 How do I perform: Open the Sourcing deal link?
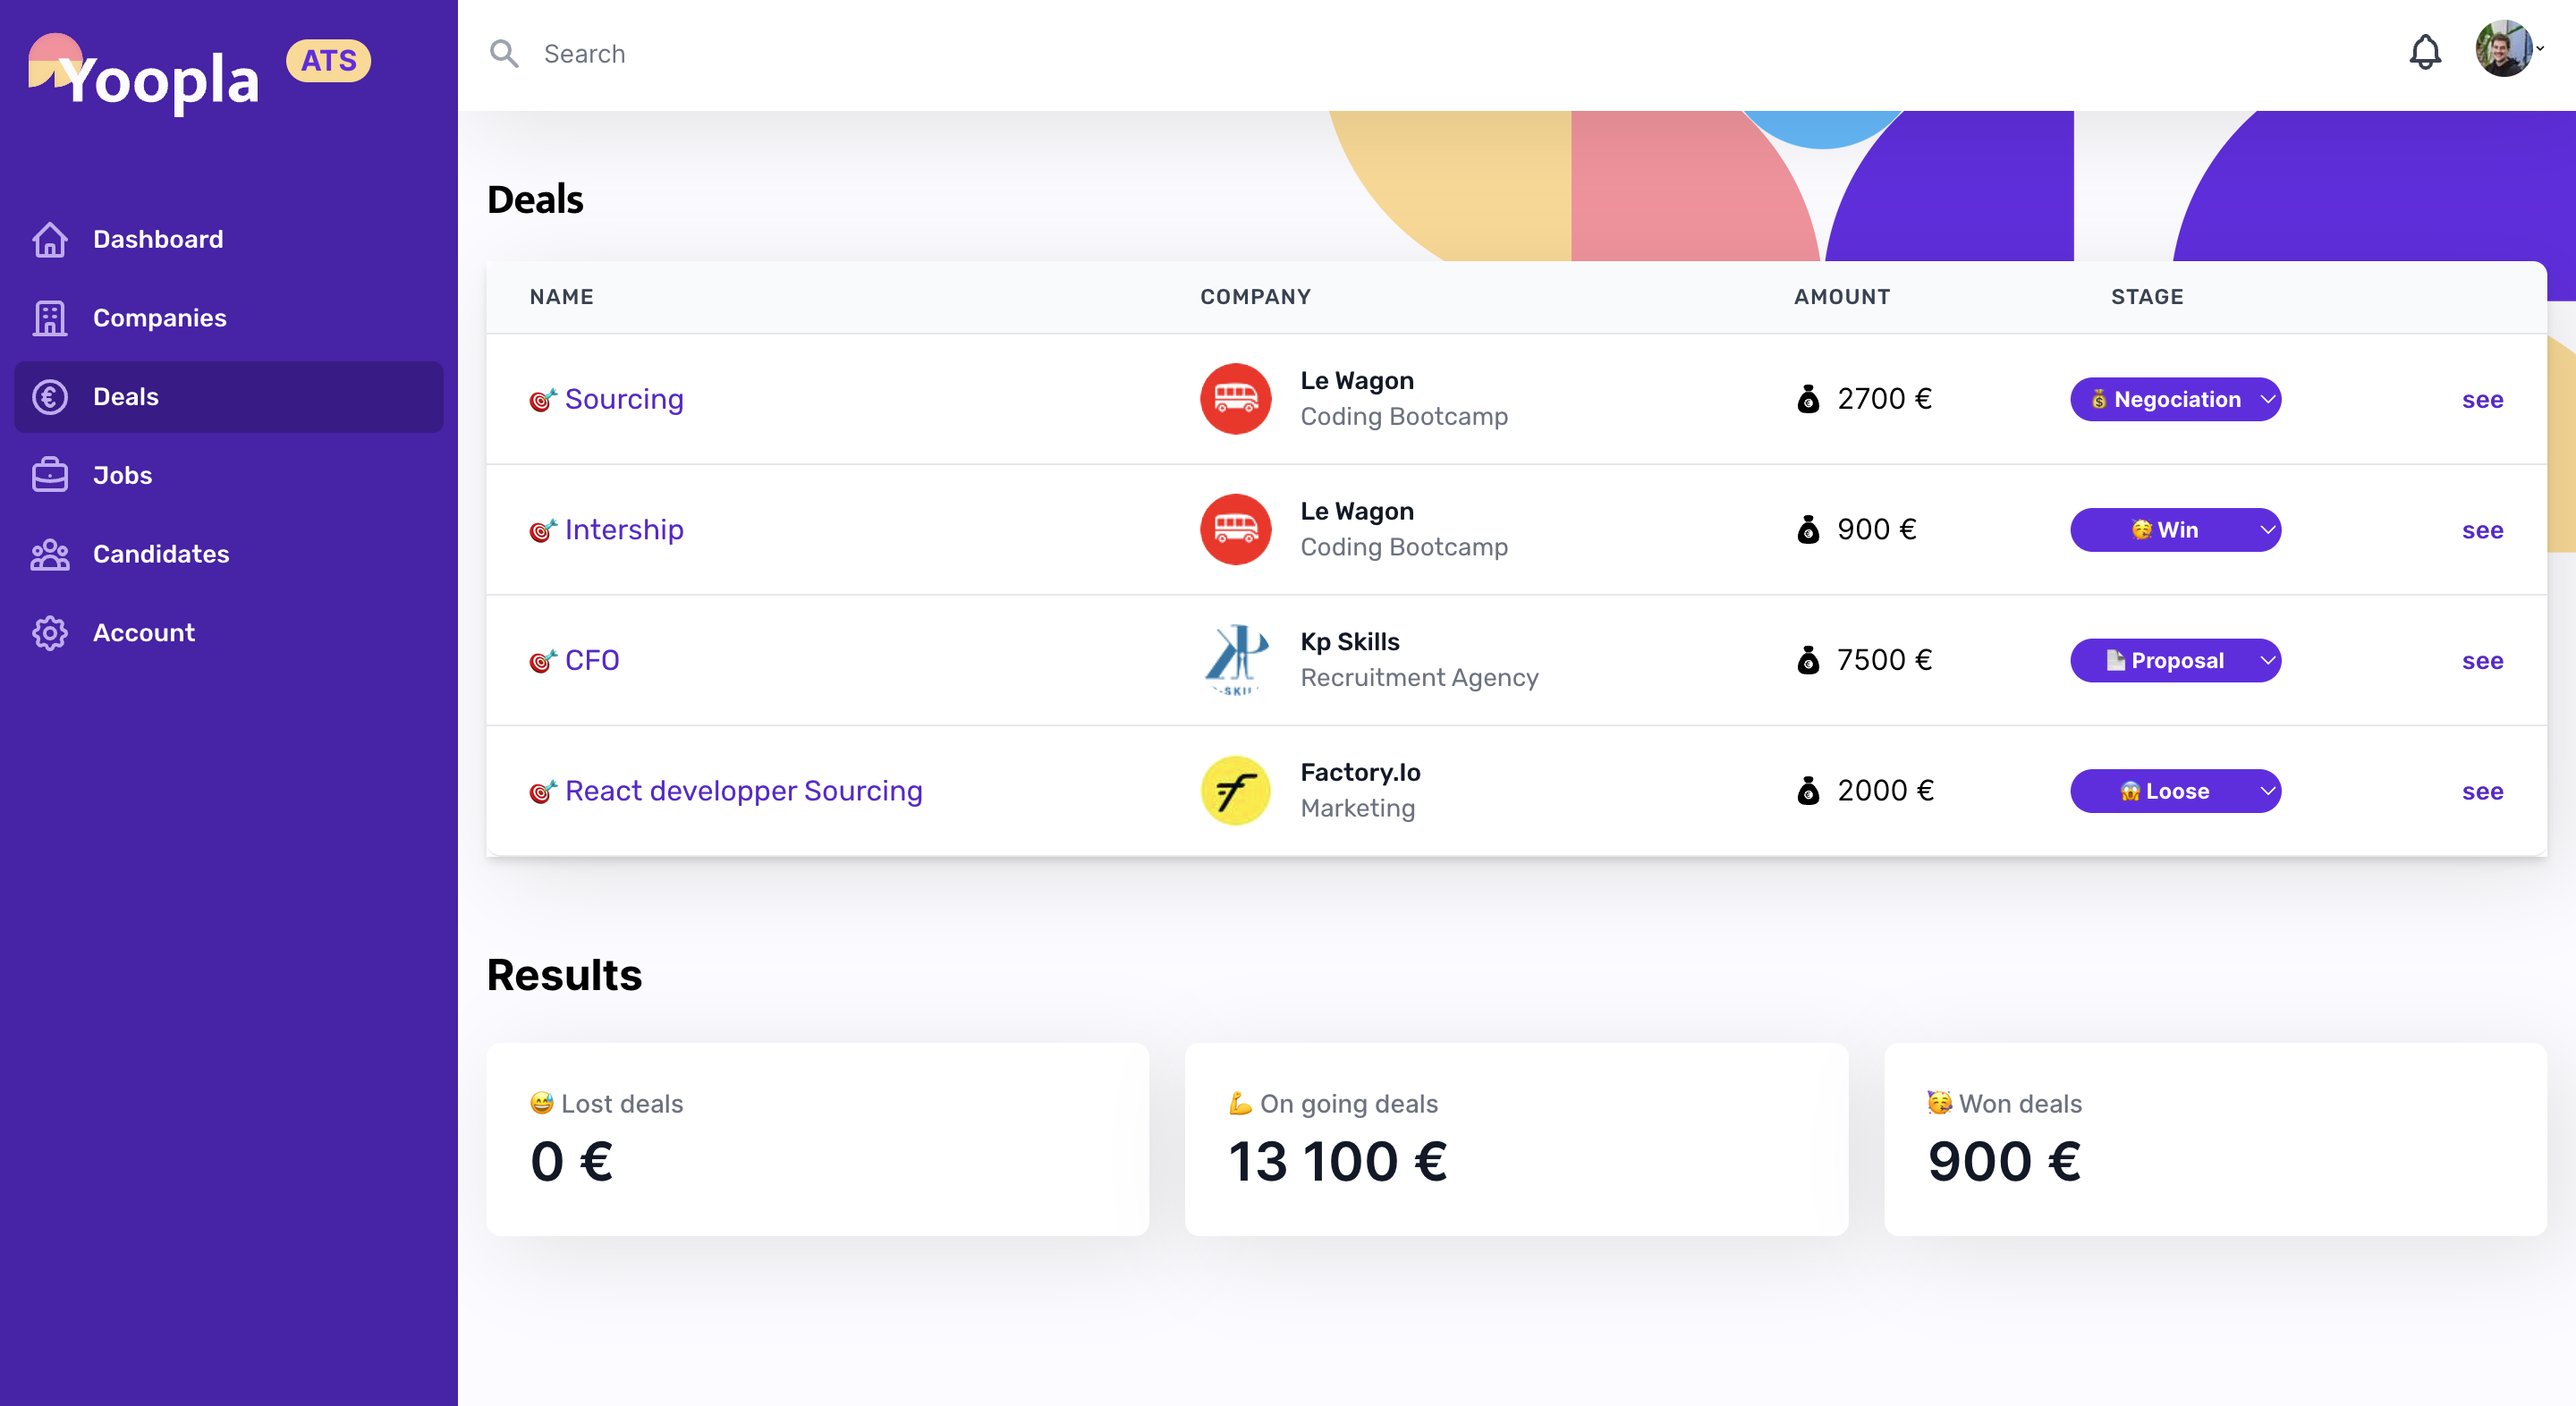(x=623, y=399)
